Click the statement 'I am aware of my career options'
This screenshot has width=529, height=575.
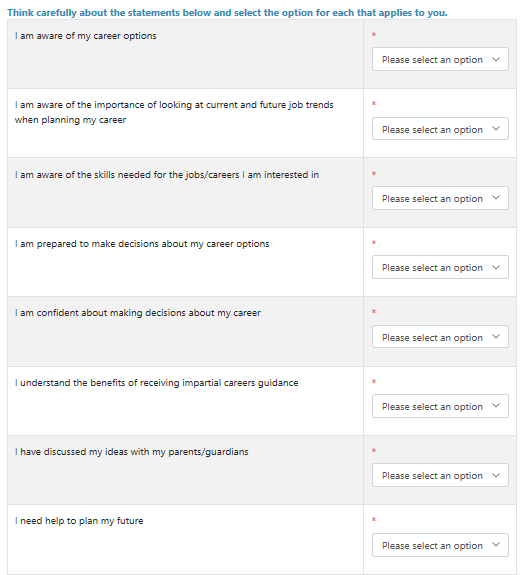pyautogui.click(x=85, y=36)
